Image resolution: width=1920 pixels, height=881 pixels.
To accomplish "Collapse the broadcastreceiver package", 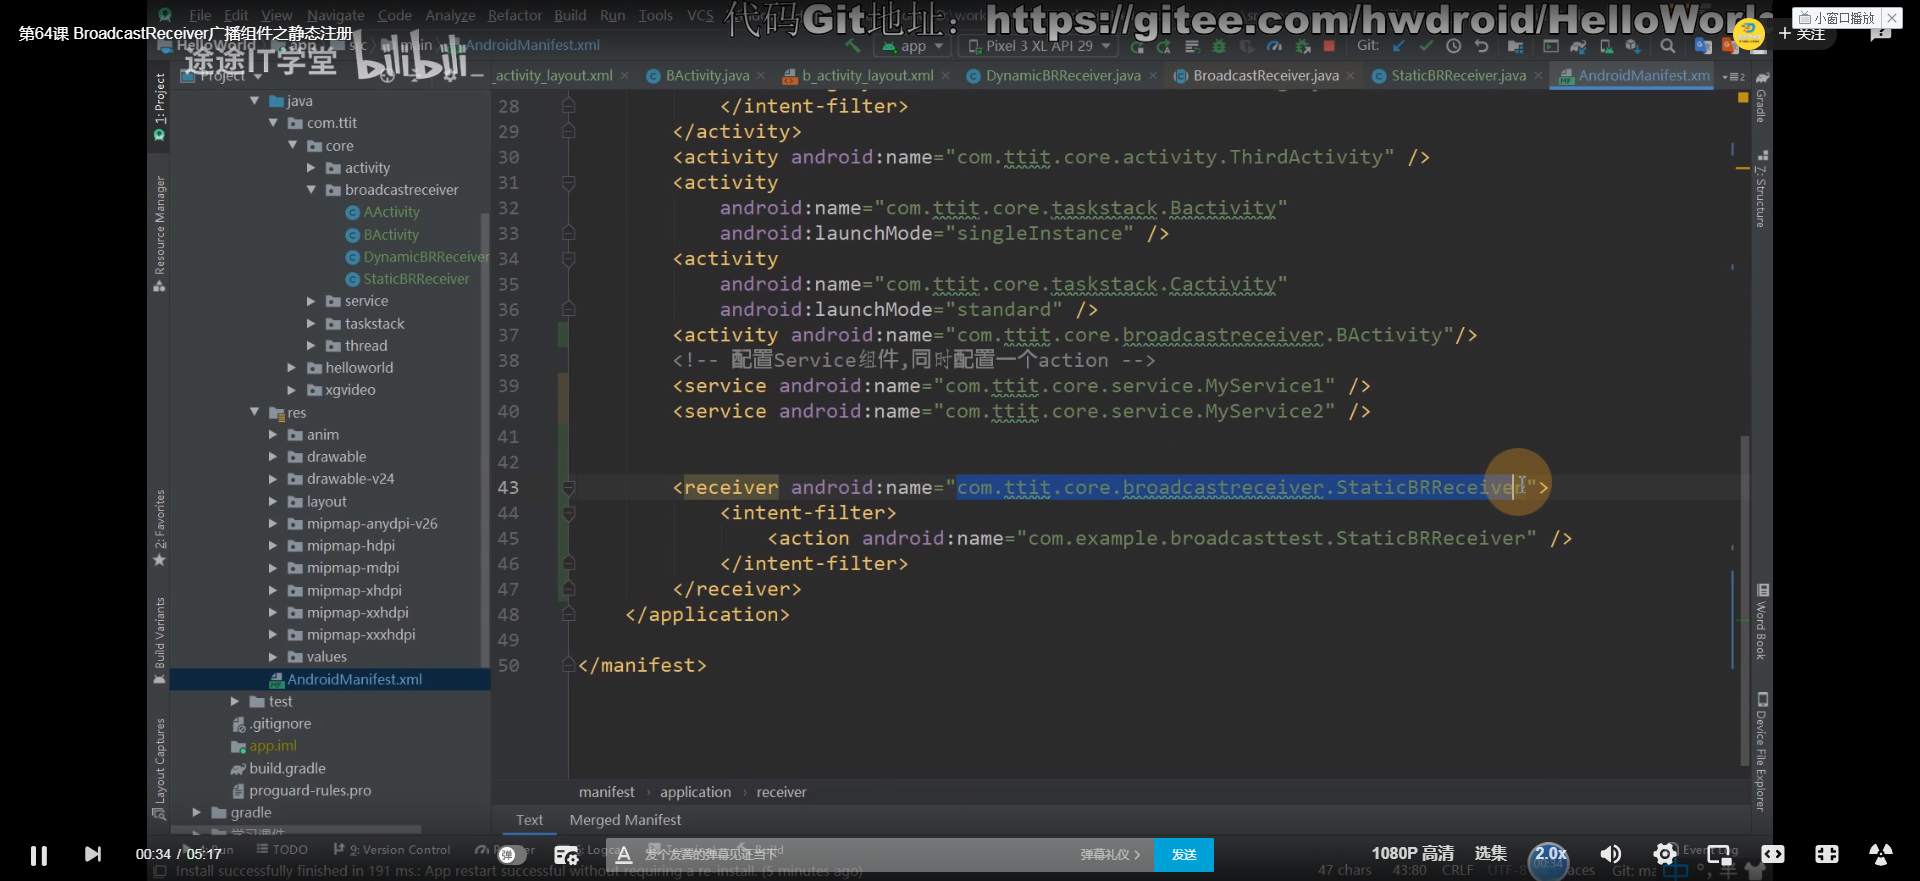I will [311, 190].
